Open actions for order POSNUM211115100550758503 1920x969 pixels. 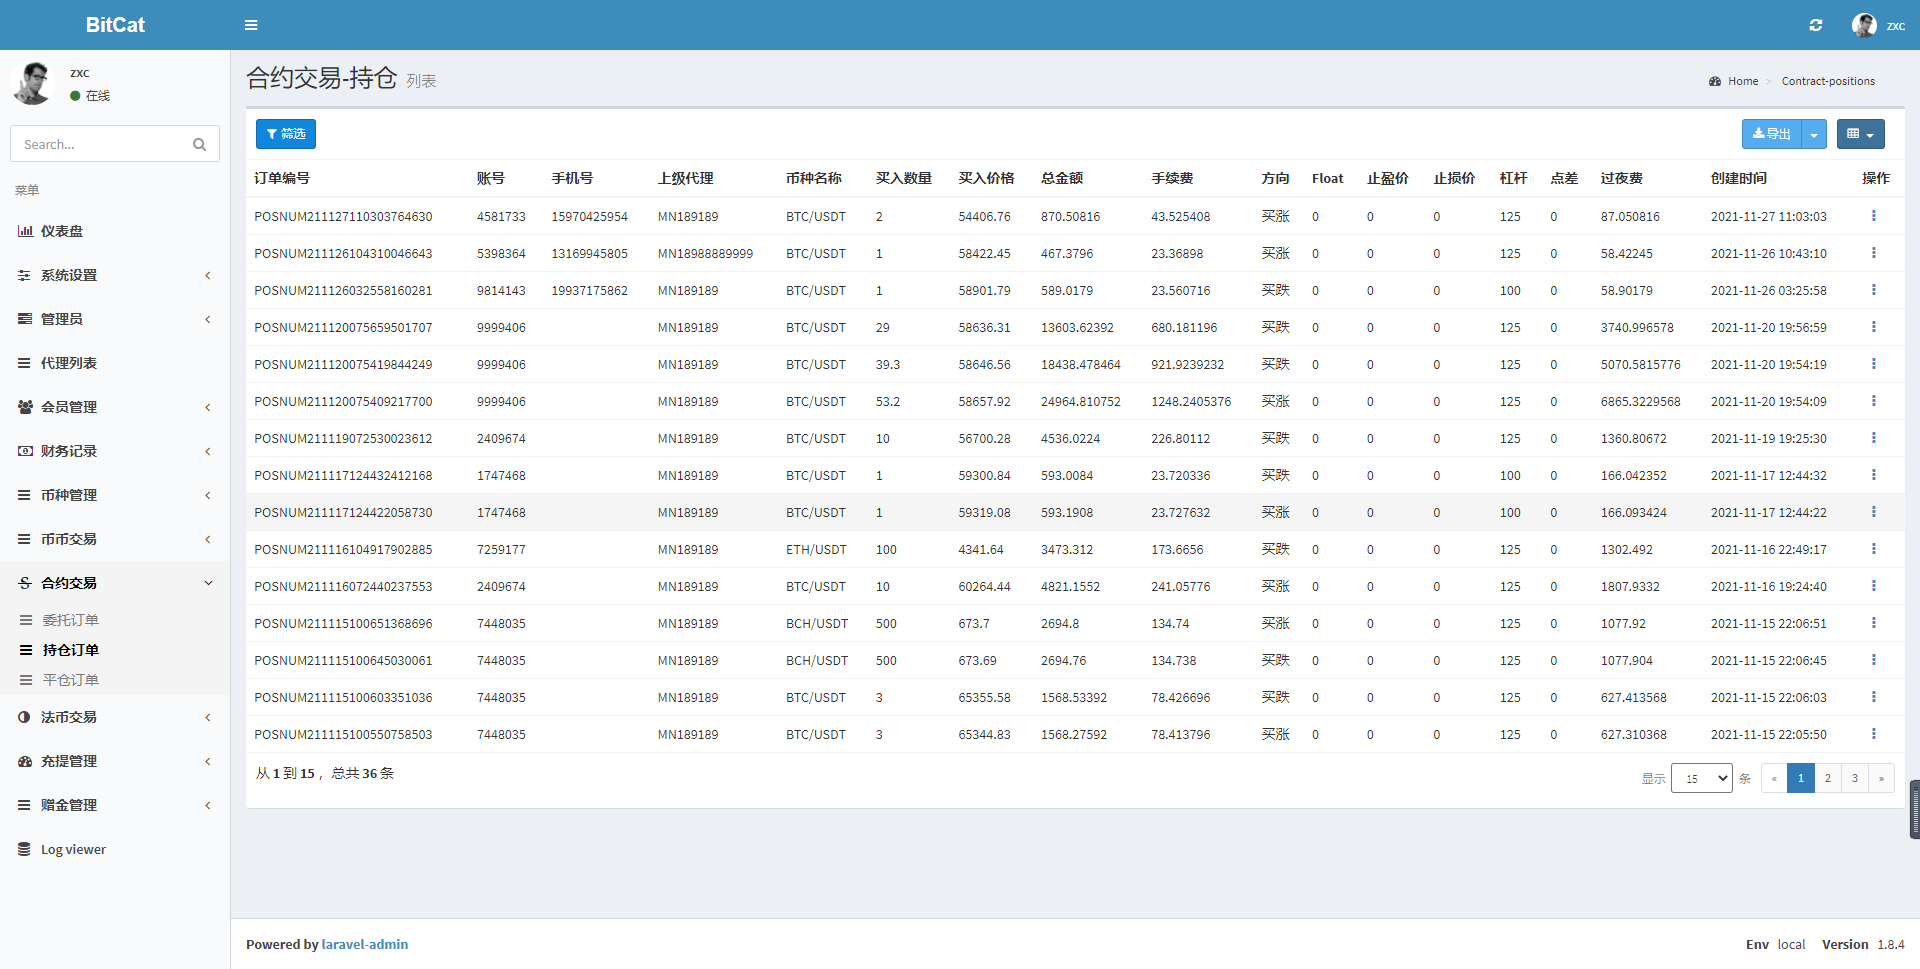point(1873,734)
